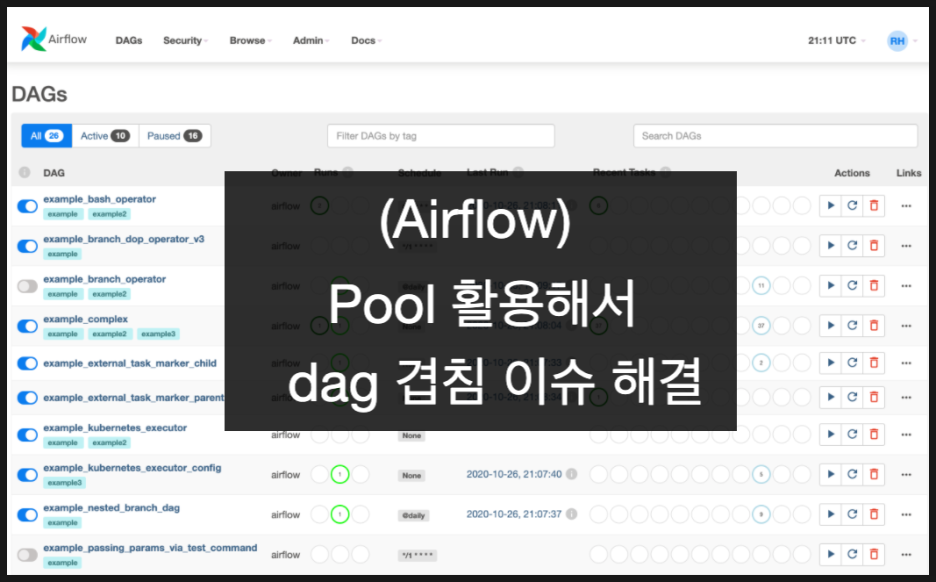
Task: Open example_nested_branch_dag DAG link
Action: point(112,507)
